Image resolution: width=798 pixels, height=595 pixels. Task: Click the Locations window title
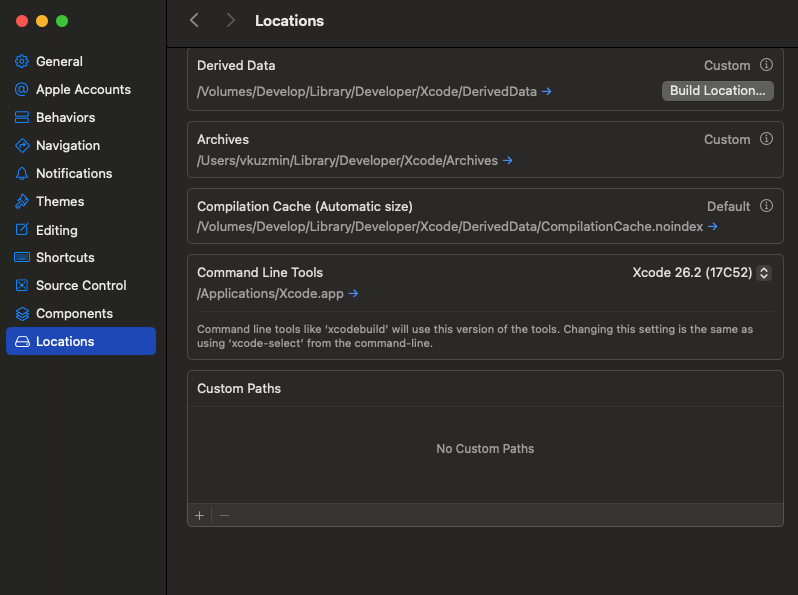pyautogui.click(x=290, y=21)
